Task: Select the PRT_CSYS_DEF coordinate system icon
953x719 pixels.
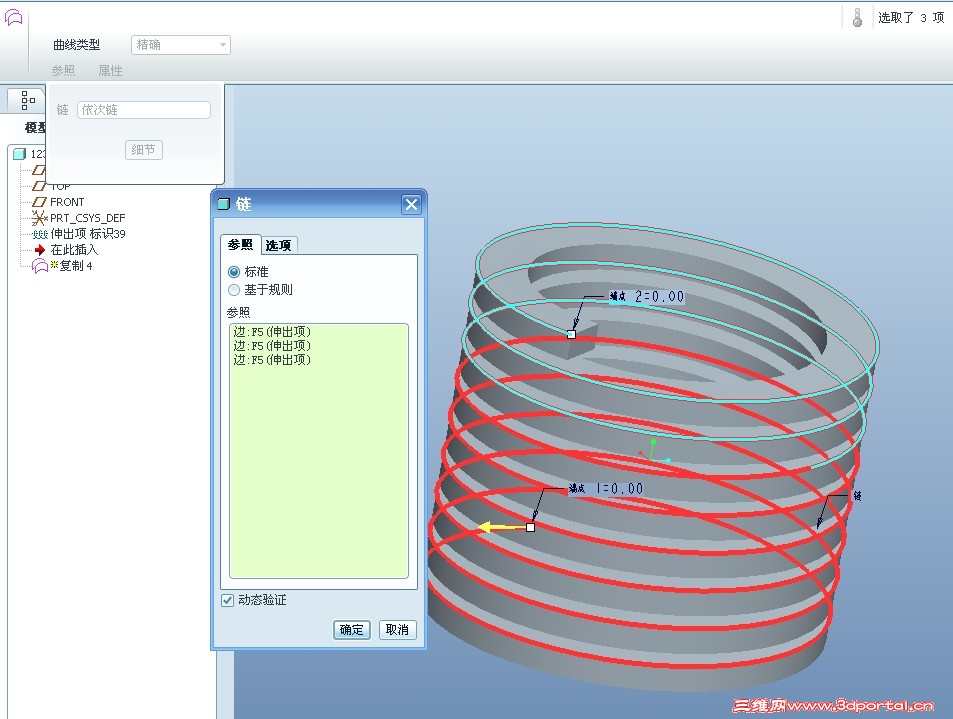Action: pos(40,218)
